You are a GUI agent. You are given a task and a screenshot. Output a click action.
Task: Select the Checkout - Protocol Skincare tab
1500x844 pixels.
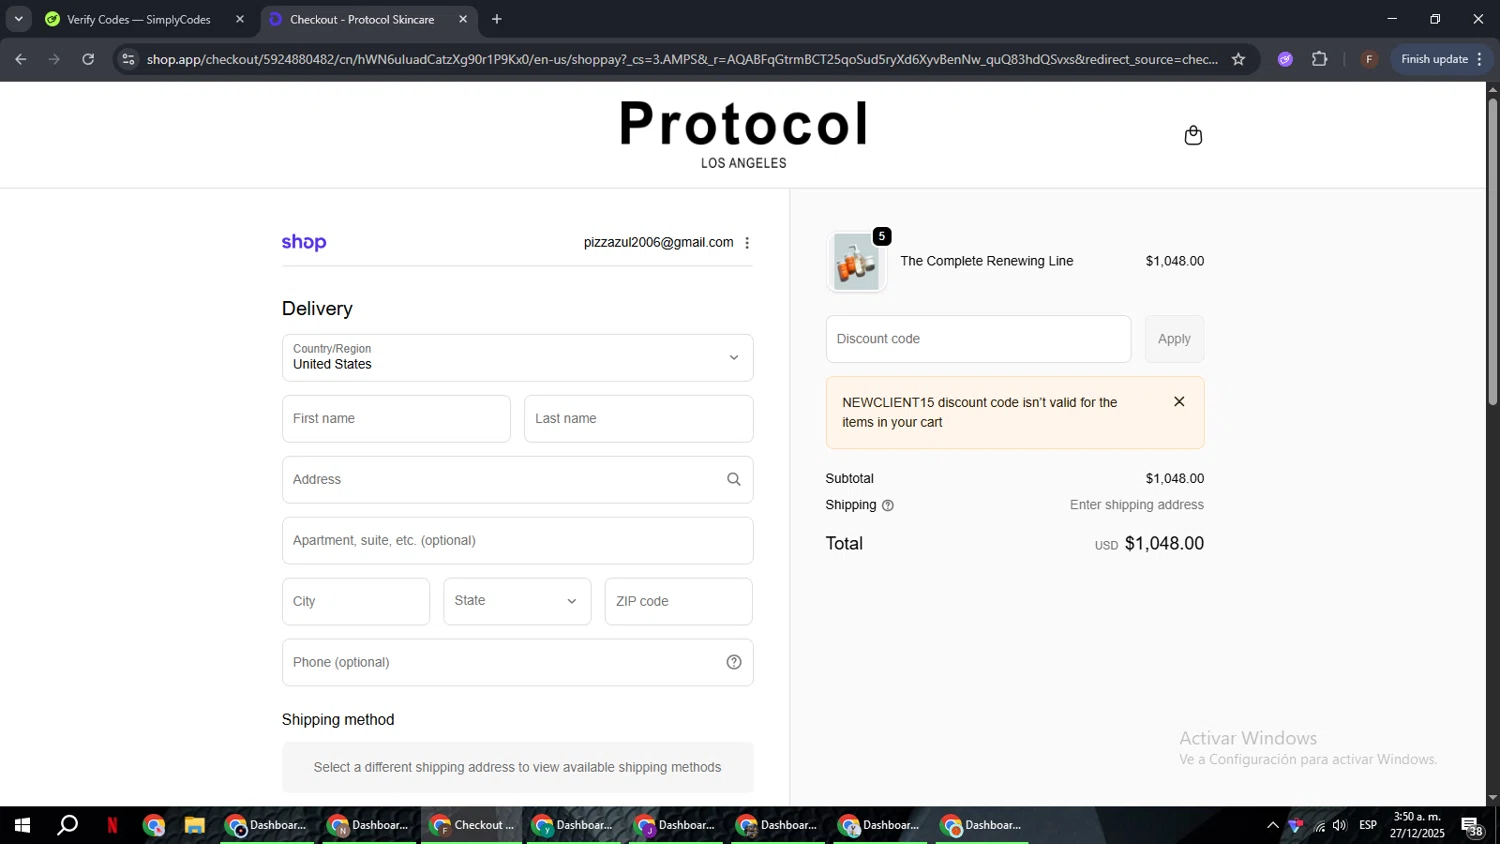click(x=362, y=19)
